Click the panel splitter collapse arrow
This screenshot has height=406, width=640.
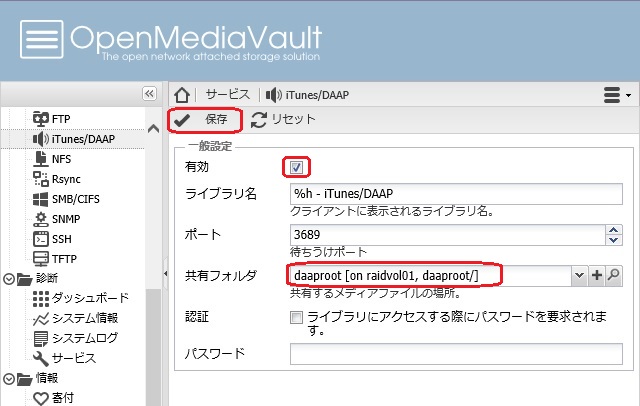(165, 273)
